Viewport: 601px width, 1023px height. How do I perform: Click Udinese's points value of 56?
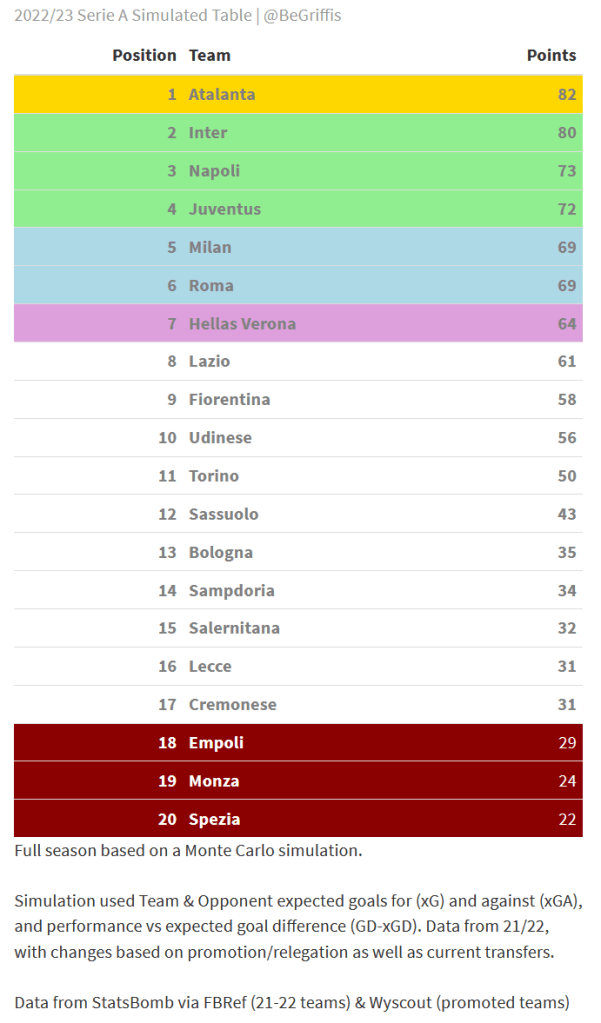(x=566, y=438)
